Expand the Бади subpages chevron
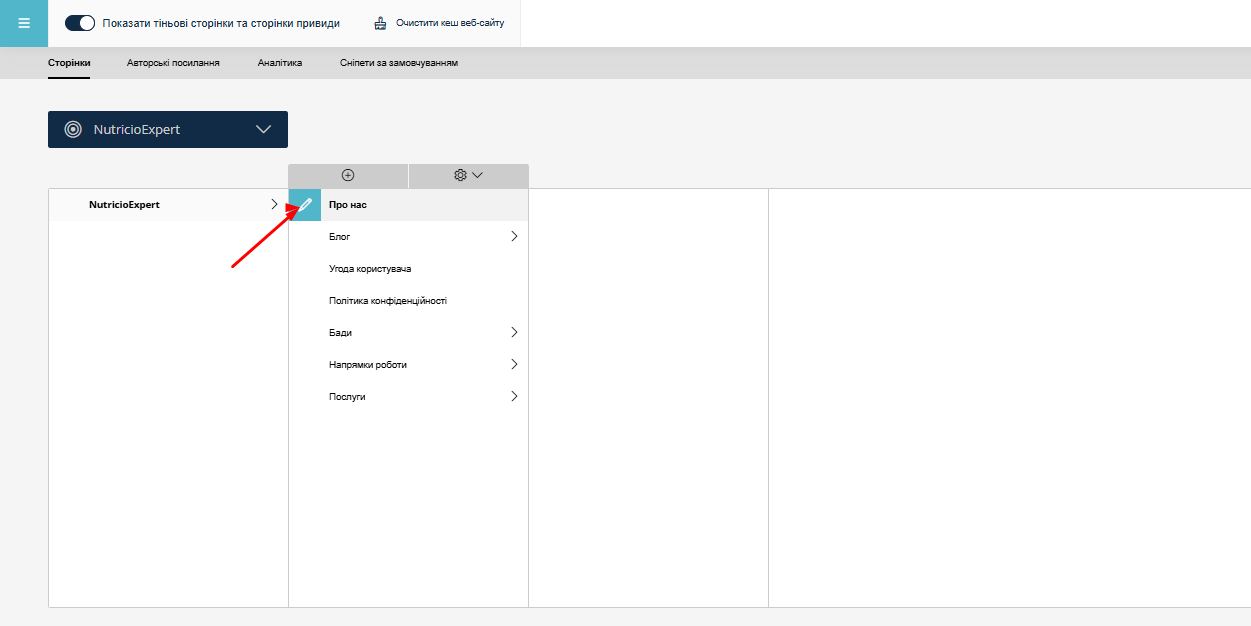 [514, 332]
